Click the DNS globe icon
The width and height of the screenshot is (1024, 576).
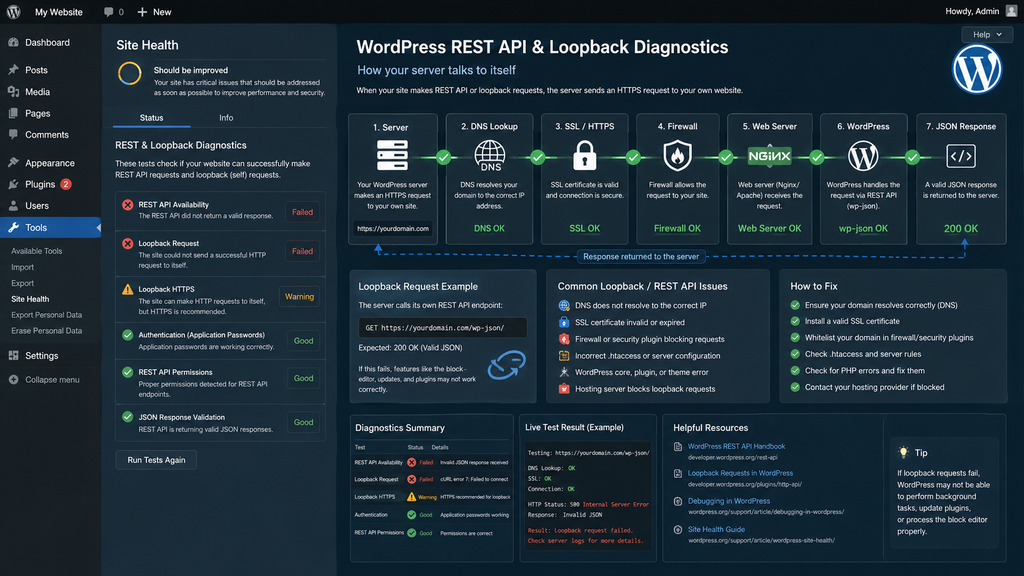click(489, 156)
